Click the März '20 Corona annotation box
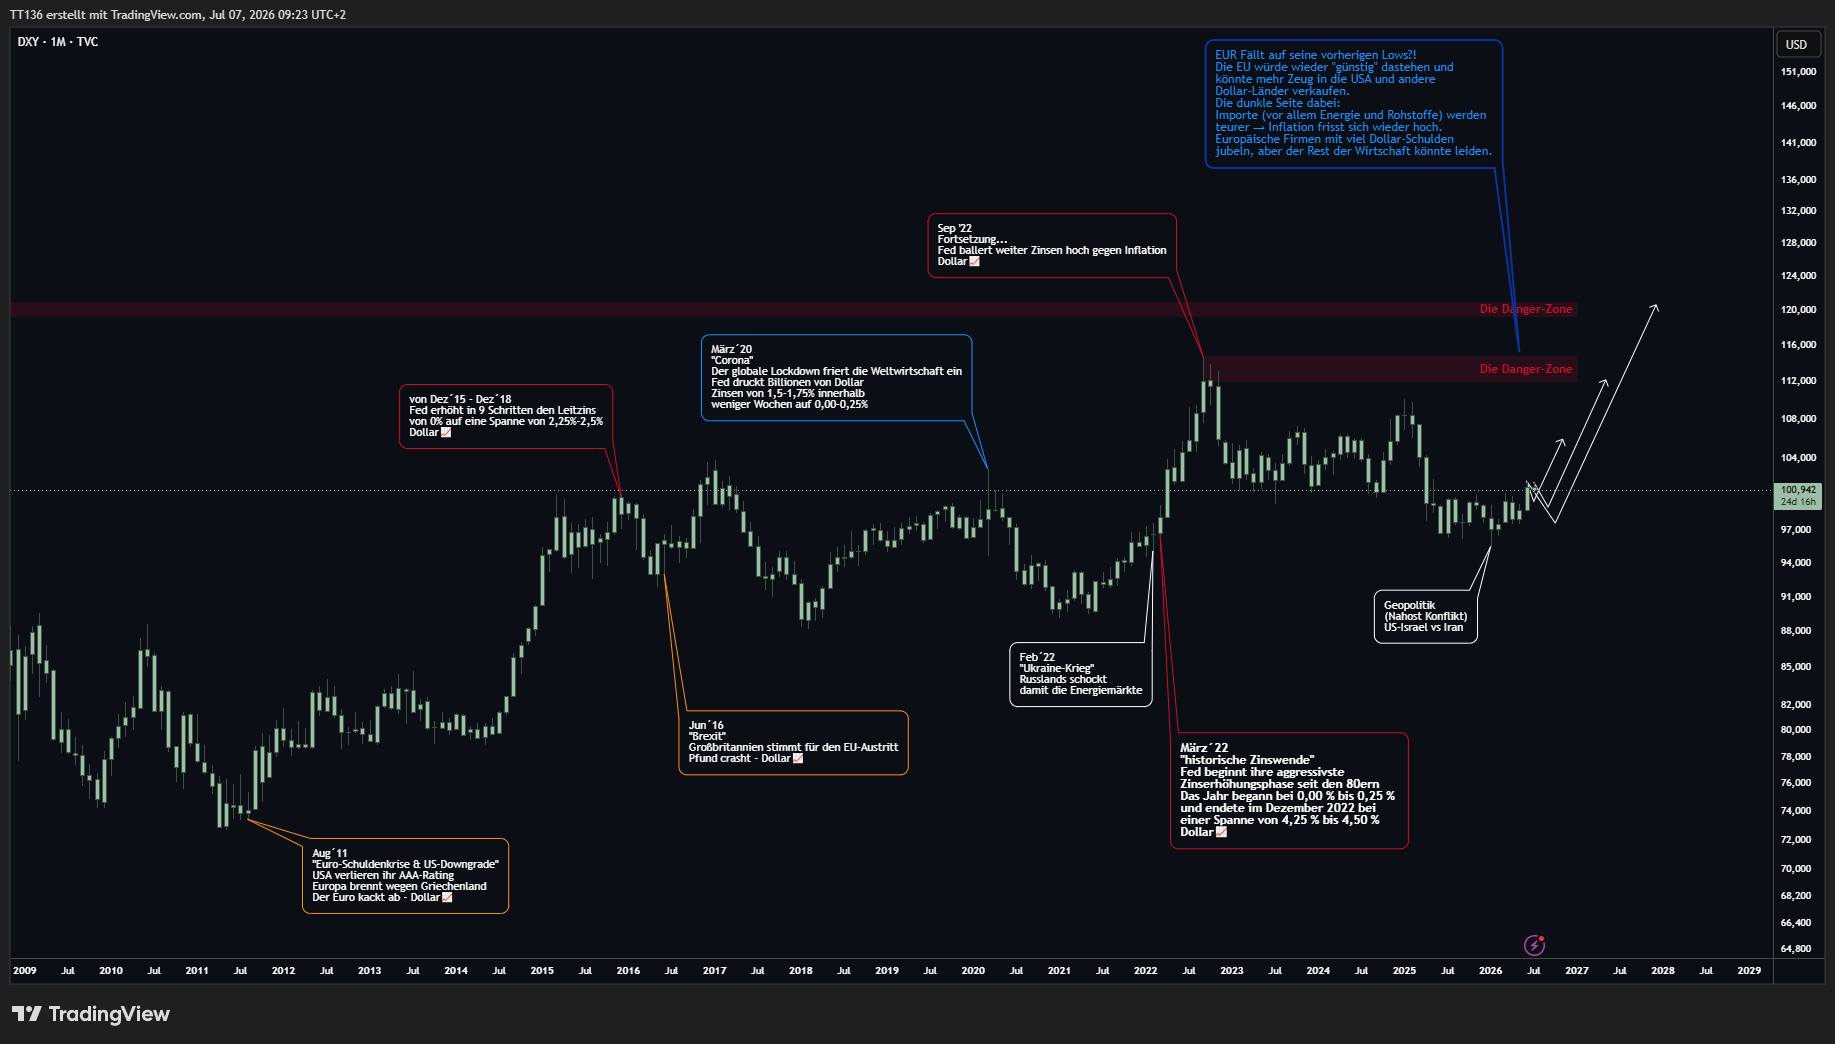Image resolution: width=1835 pixels, height=1044 pixels. click(836, 377)
